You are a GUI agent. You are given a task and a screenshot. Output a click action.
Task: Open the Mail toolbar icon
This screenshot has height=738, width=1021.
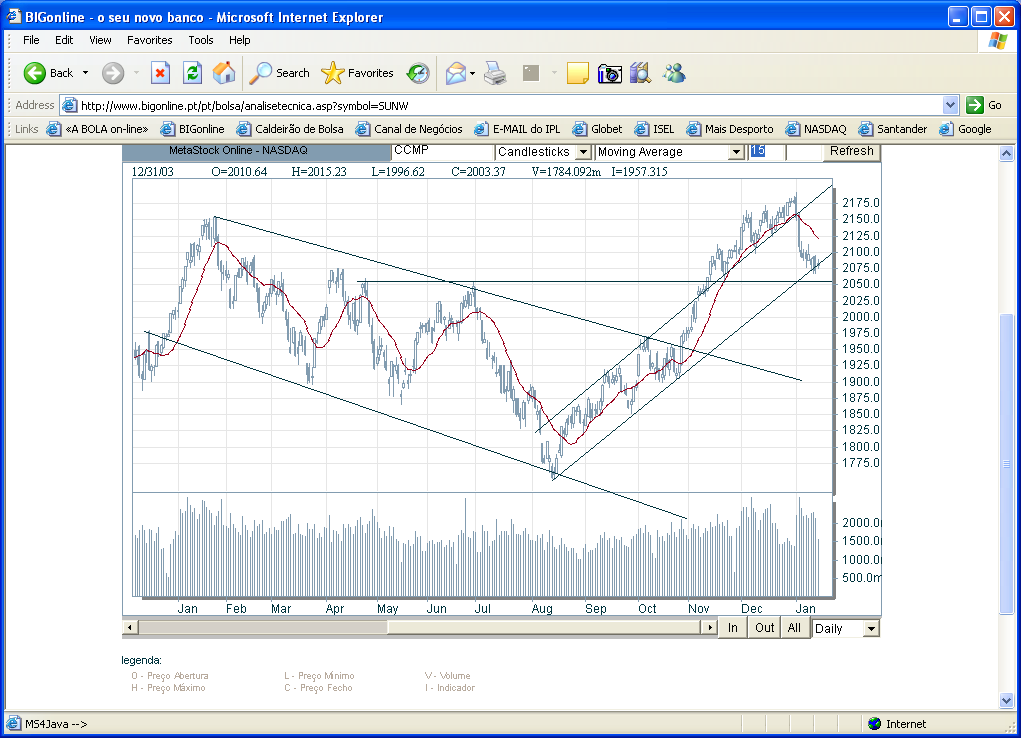456,73
